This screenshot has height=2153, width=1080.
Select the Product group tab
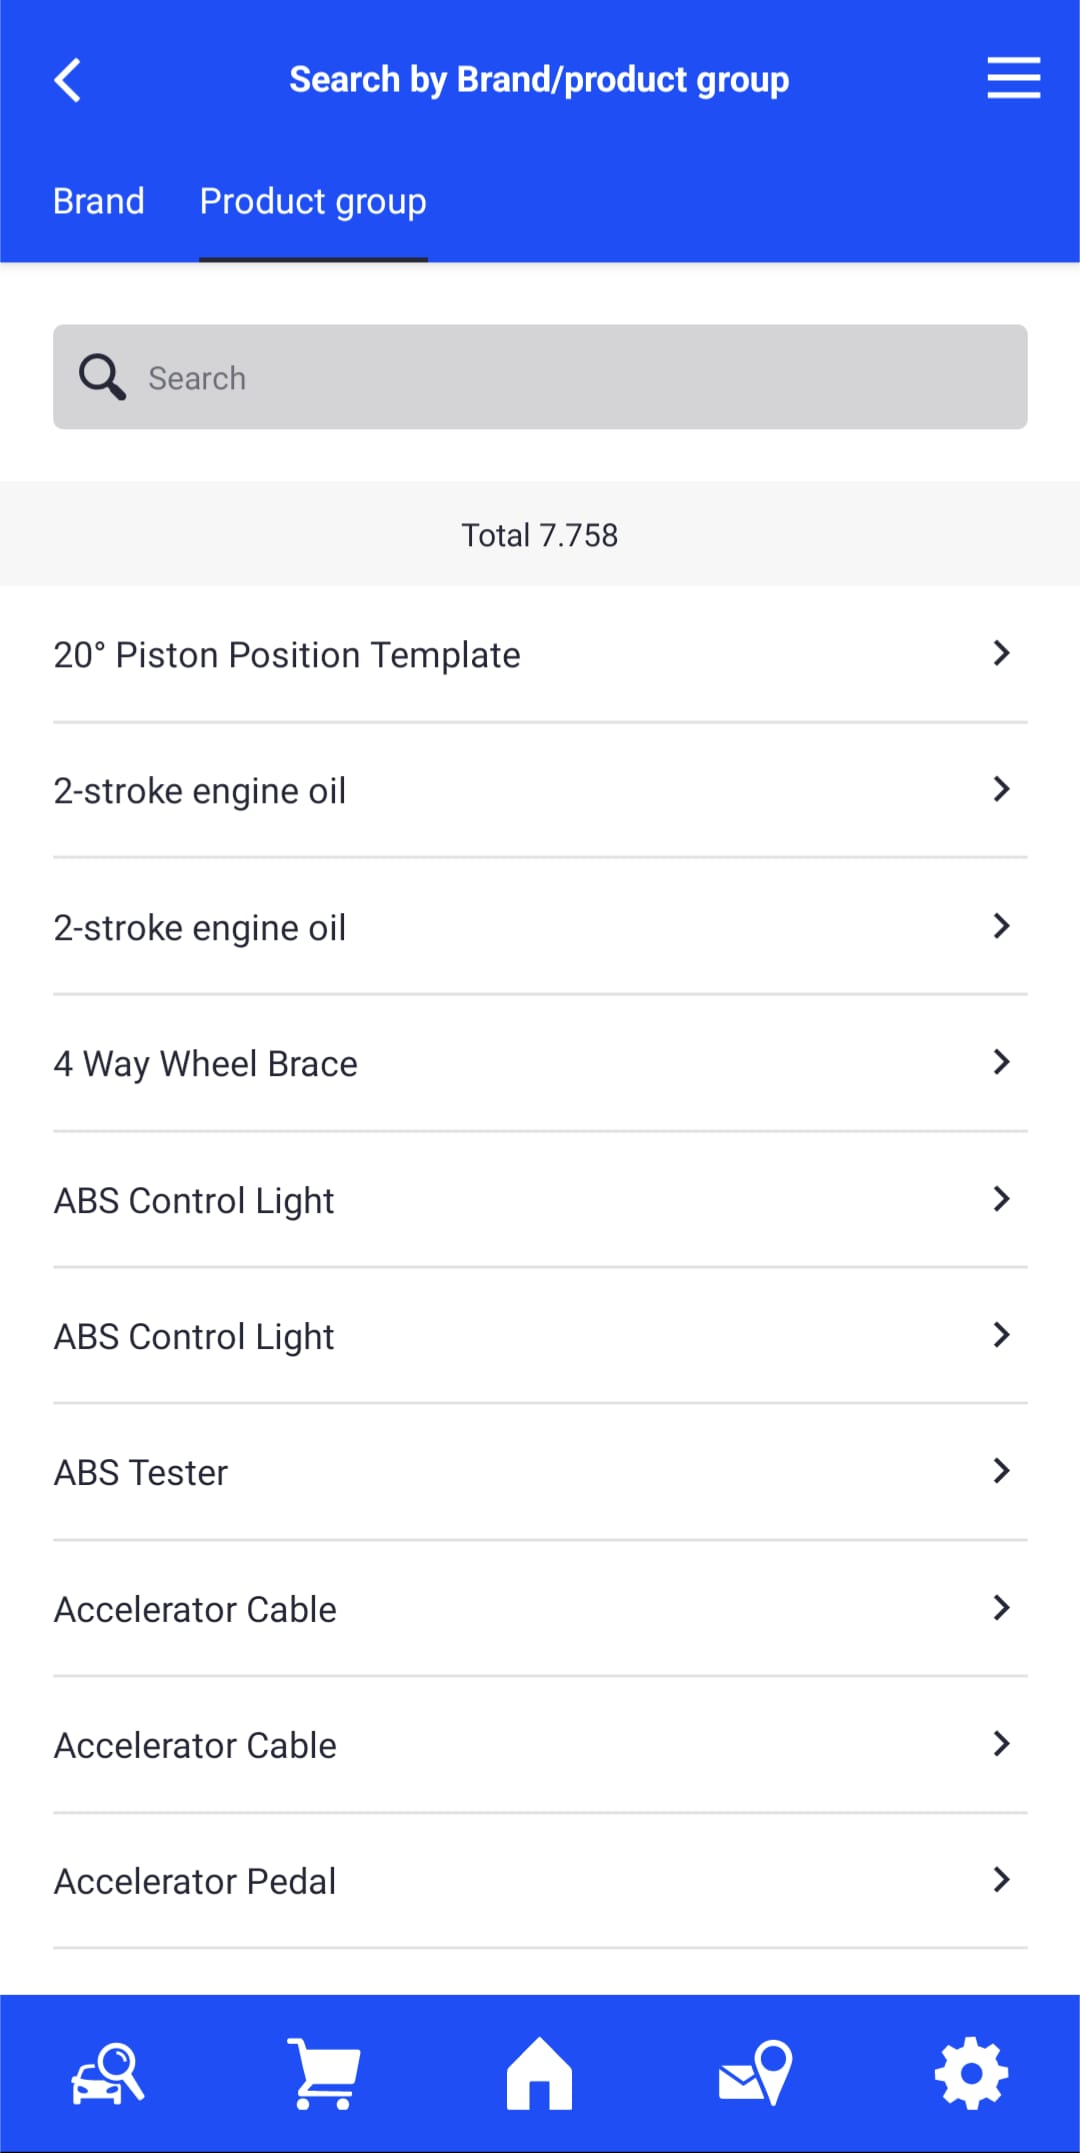pos(313,202)
